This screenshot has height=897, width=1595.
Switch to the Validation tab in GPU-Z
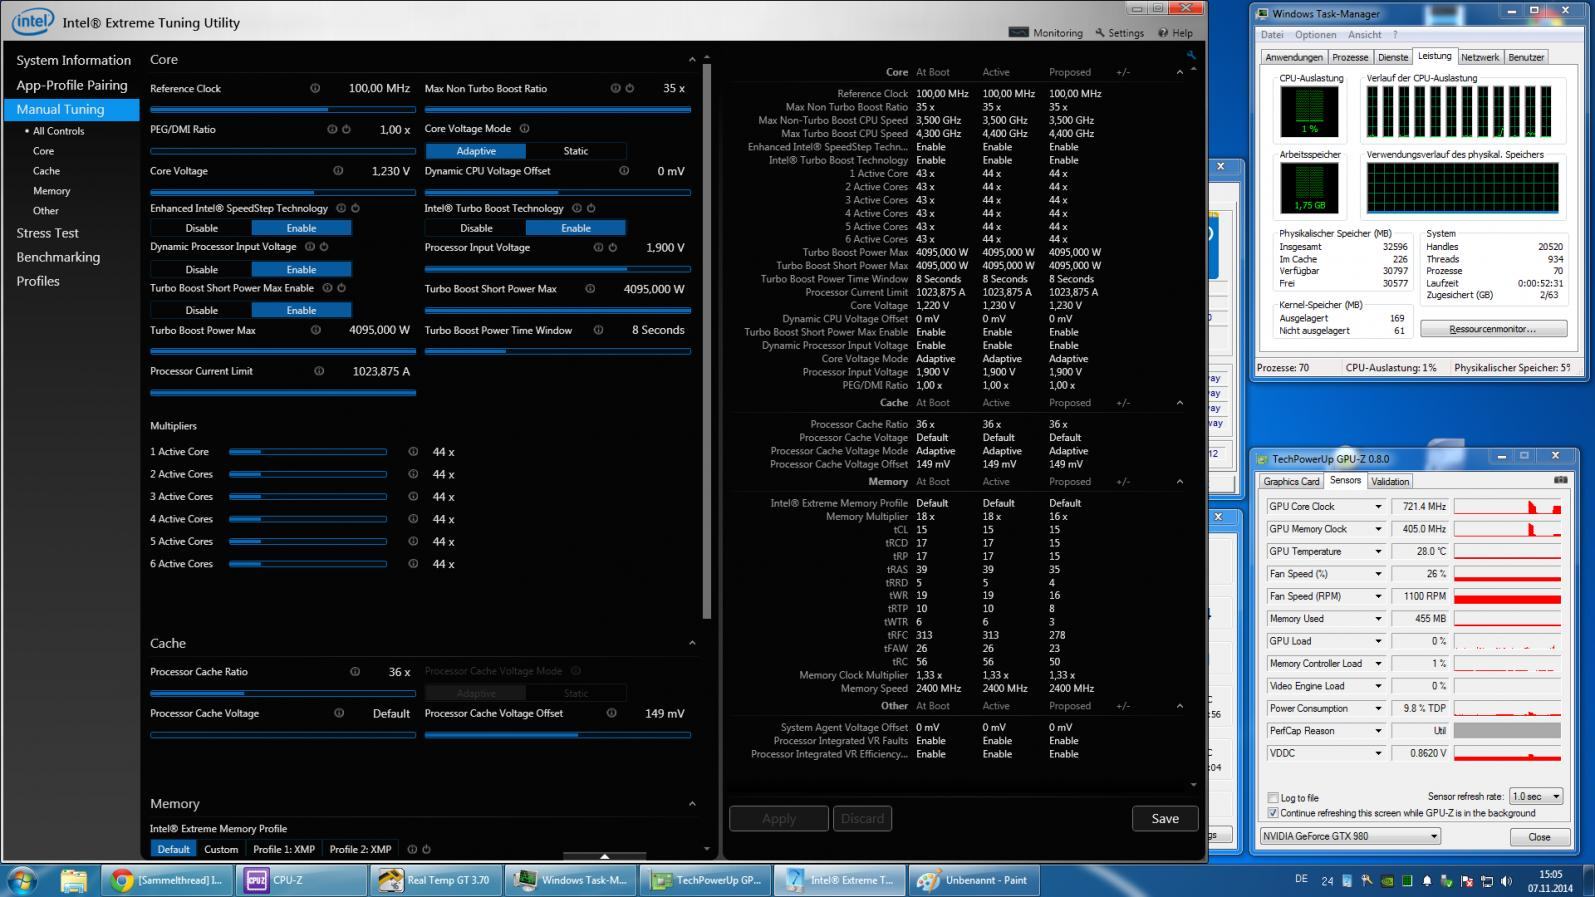(1390, 482)
